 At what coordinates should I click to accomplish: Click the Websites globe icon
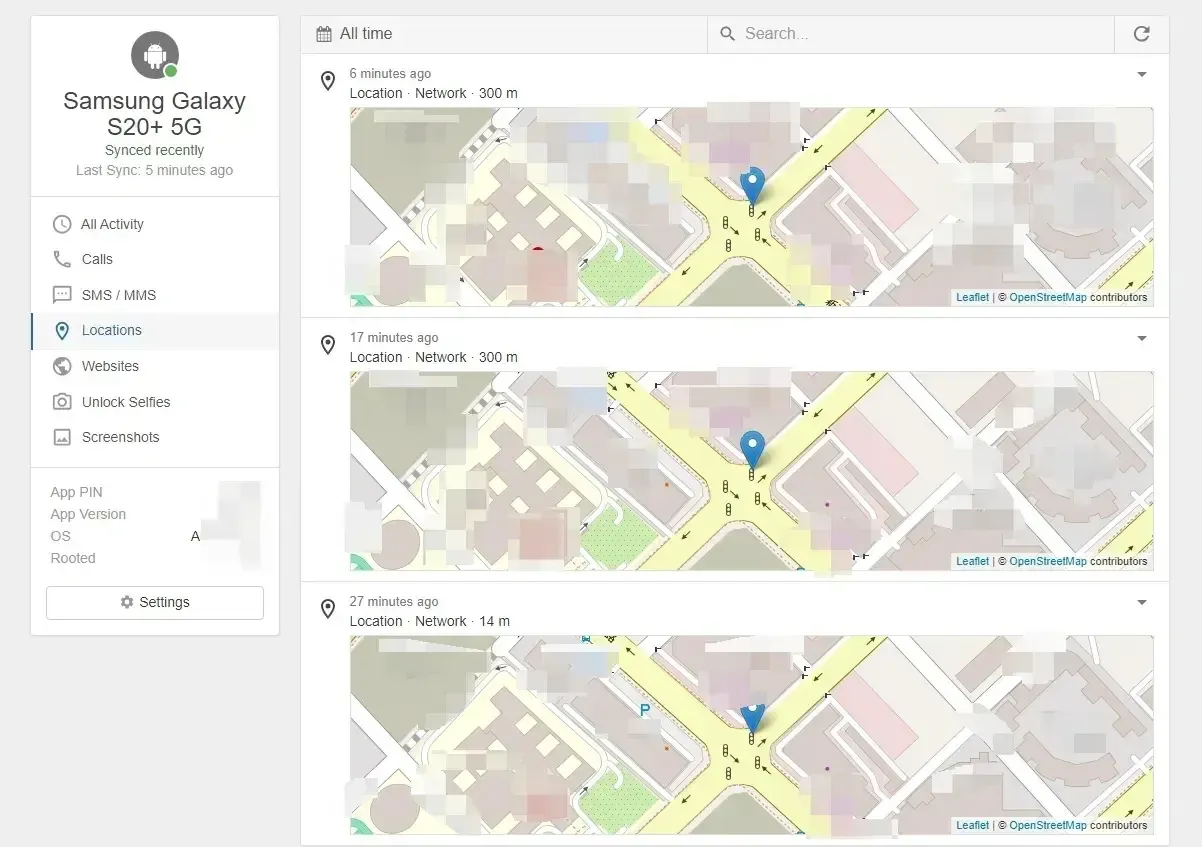62,366
